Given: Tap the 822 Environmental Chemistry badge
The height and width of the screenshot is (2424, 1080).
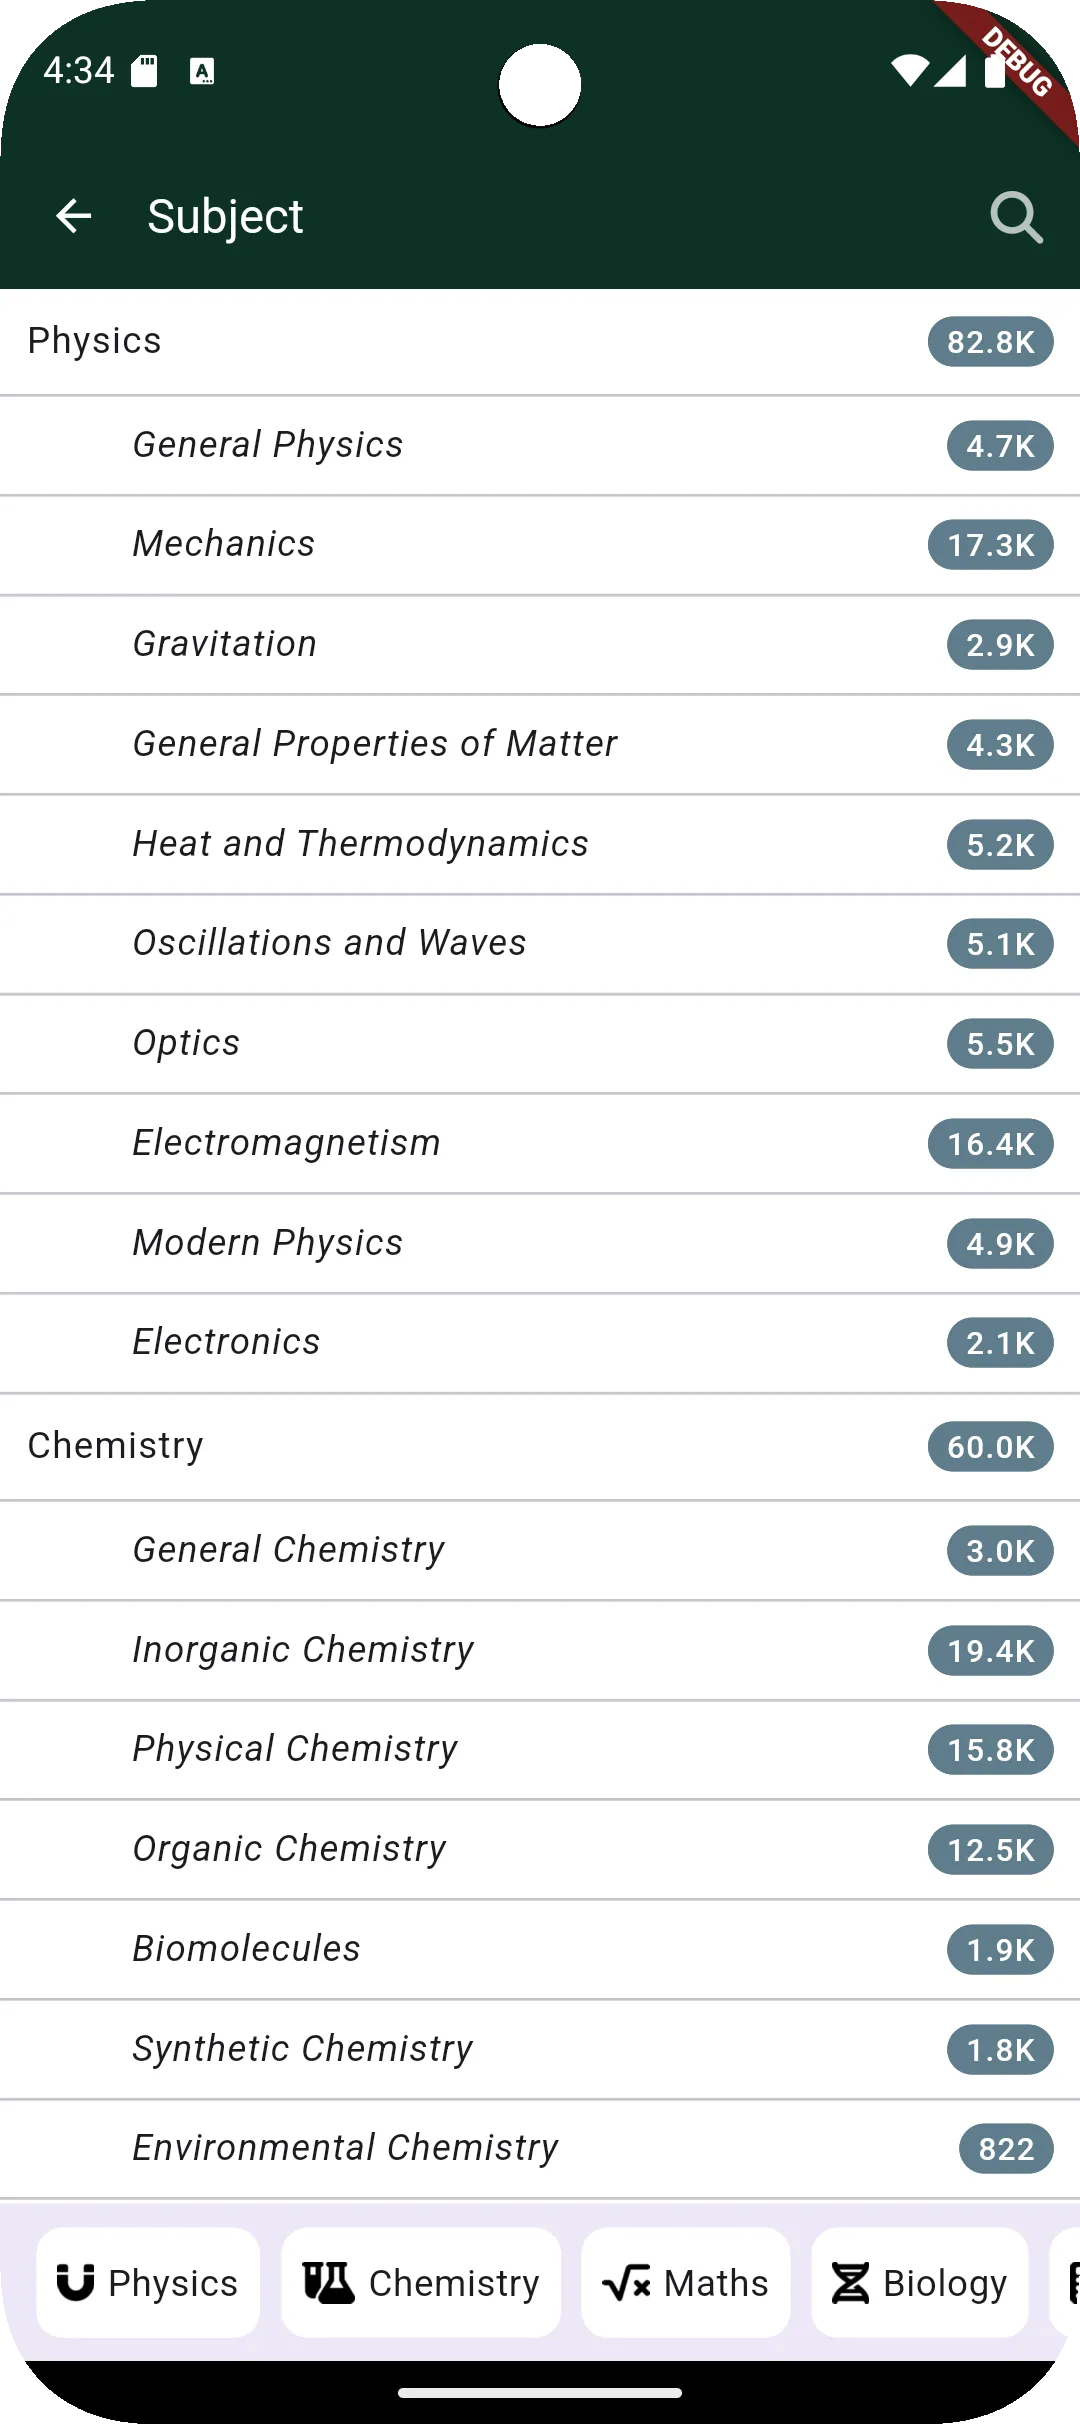Looking at the screenshot, I should pos(1006,2149).
